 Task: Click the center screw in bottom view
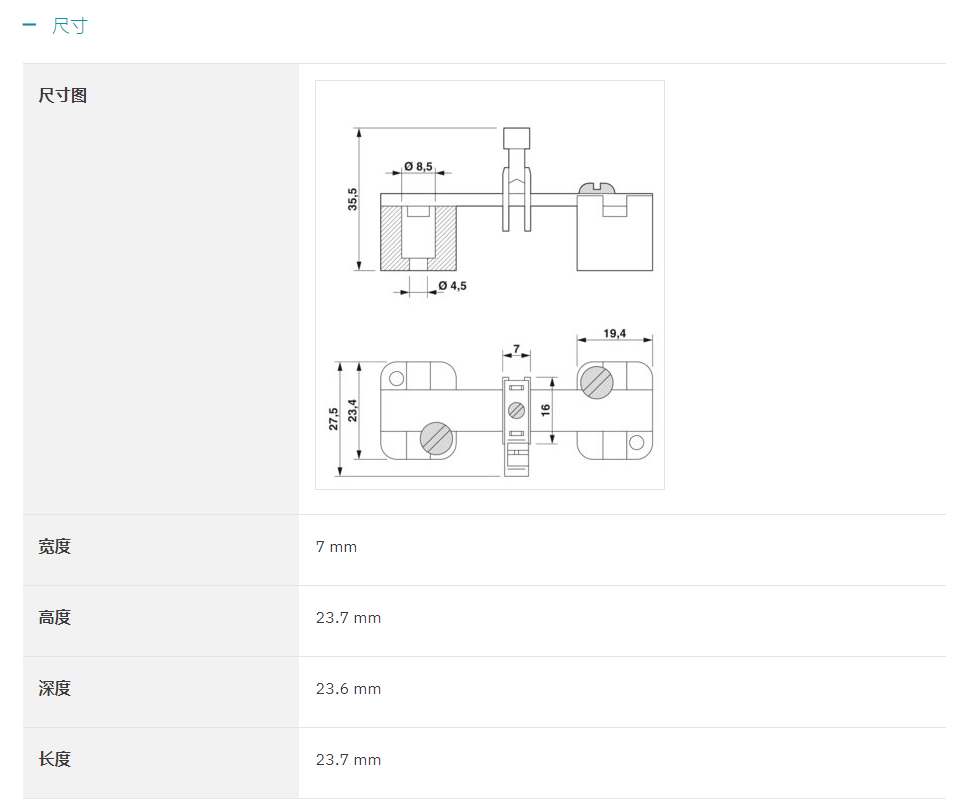click(x=516, y=411)
